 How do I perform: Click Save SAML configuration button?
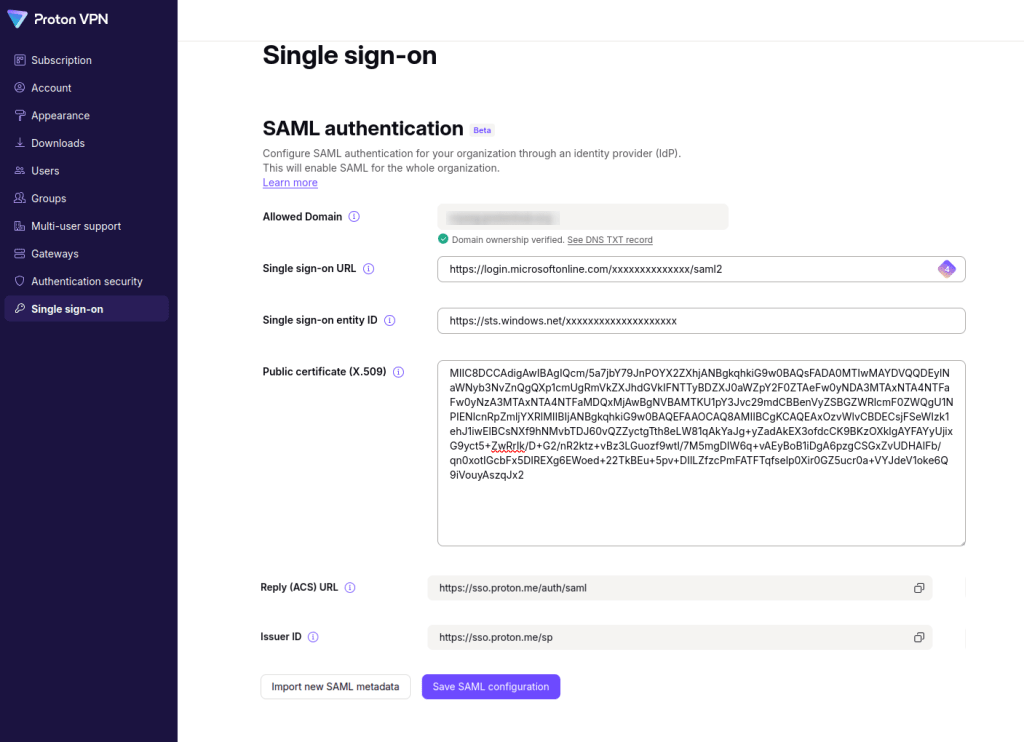(491, 686)
